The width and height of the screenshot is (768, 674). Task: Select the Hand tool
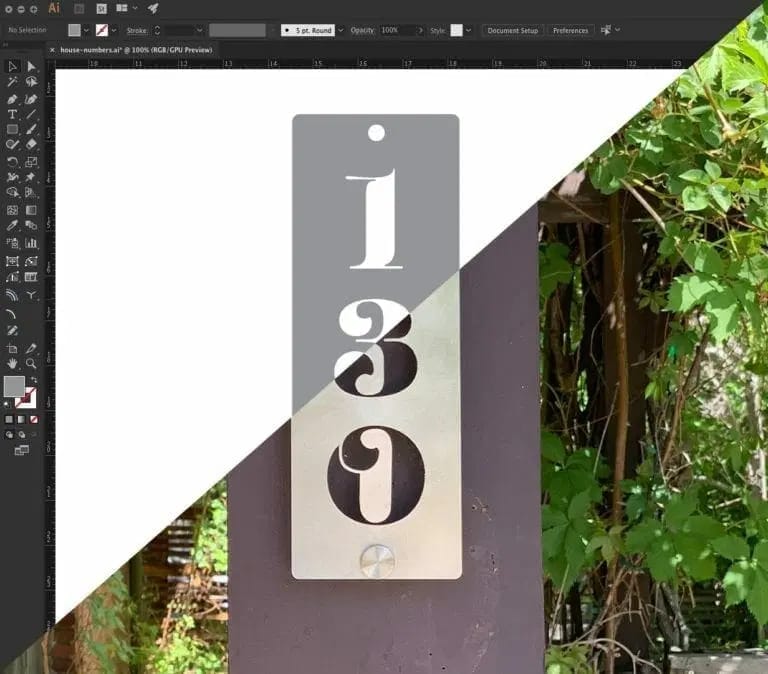click(12, 364)
